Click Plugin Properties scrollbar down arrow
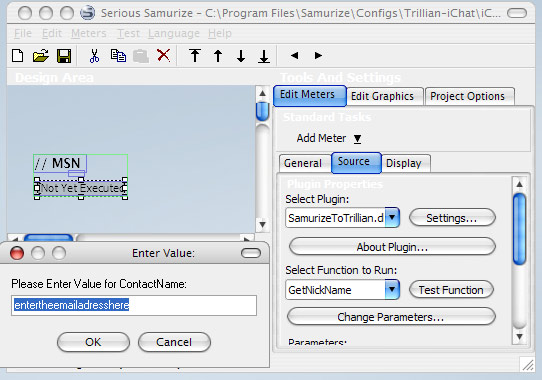542x380 pixels. (520, 336)
